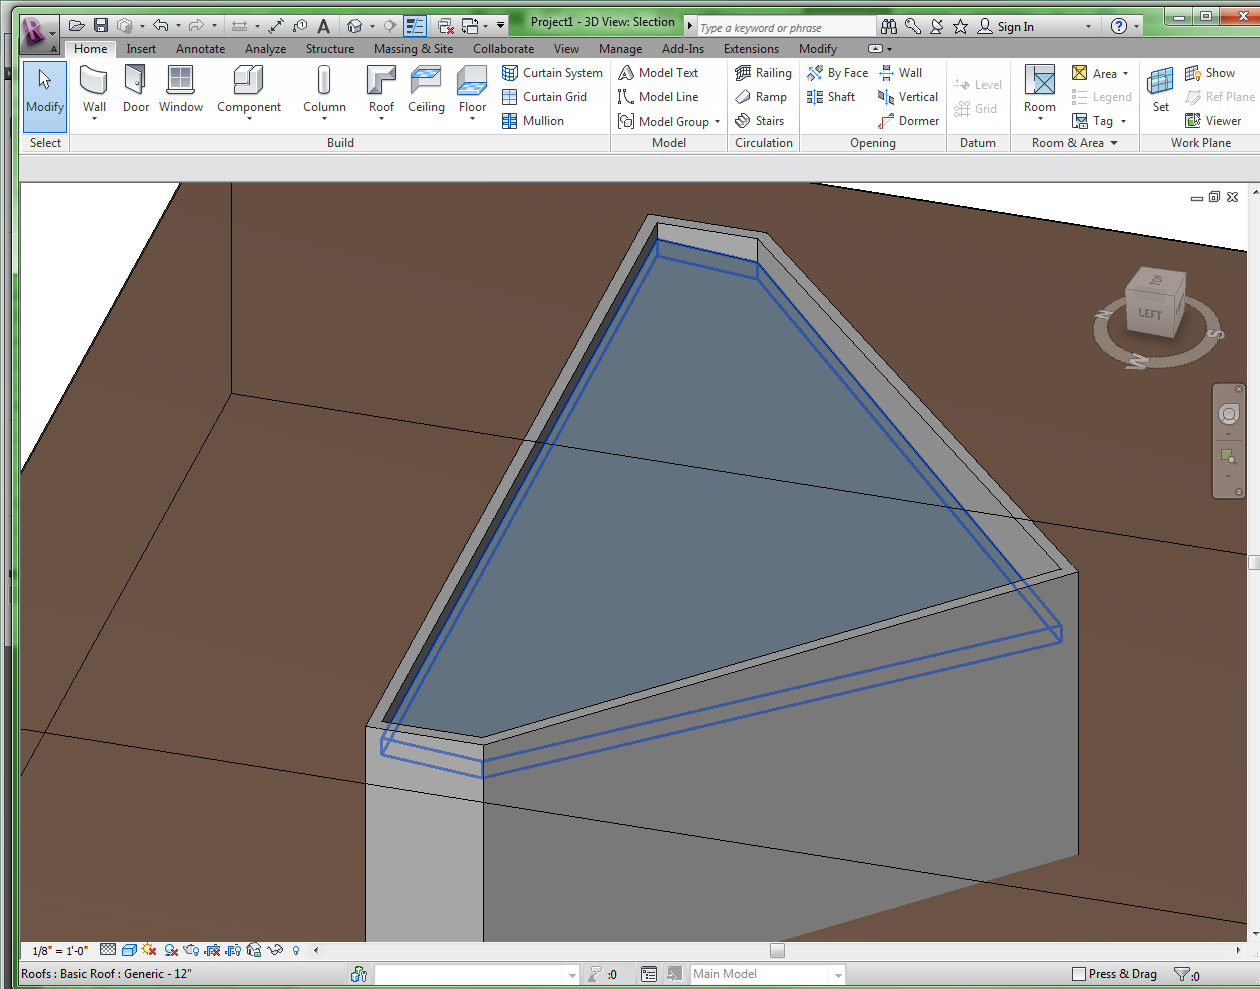Open the workset combo box in status bar

477,974
